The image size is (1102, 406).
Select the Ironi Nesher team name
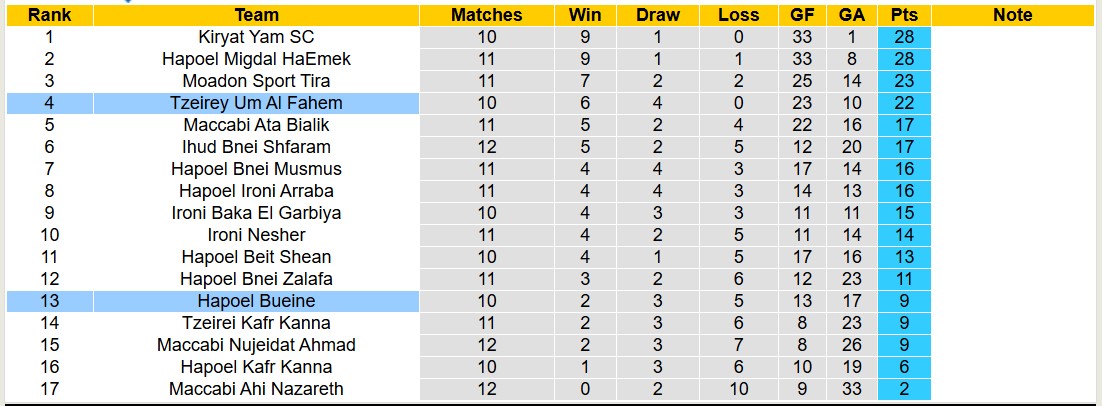point(256,235)
